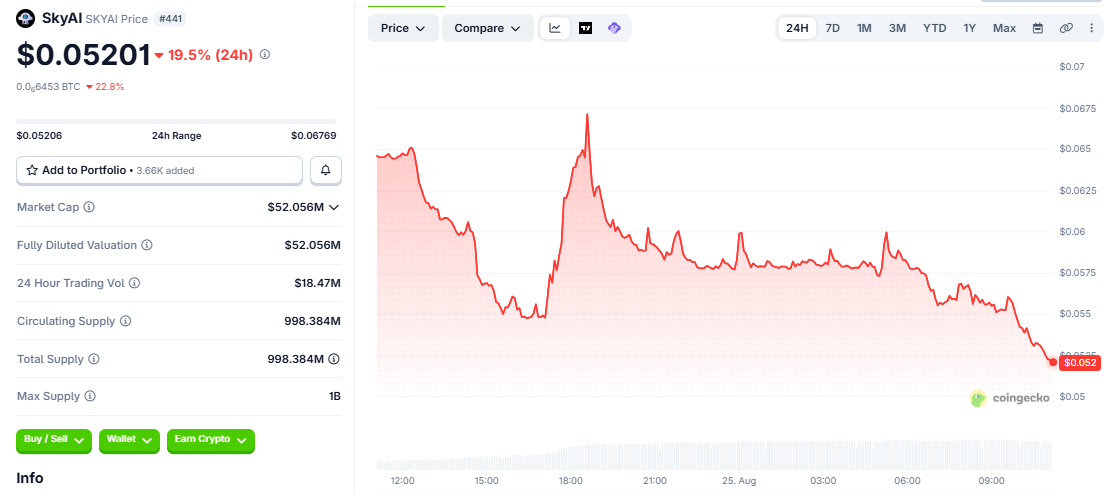Click the 1B Max Supply value
The image size is (1112, 493).
click(x=335, y=397)
